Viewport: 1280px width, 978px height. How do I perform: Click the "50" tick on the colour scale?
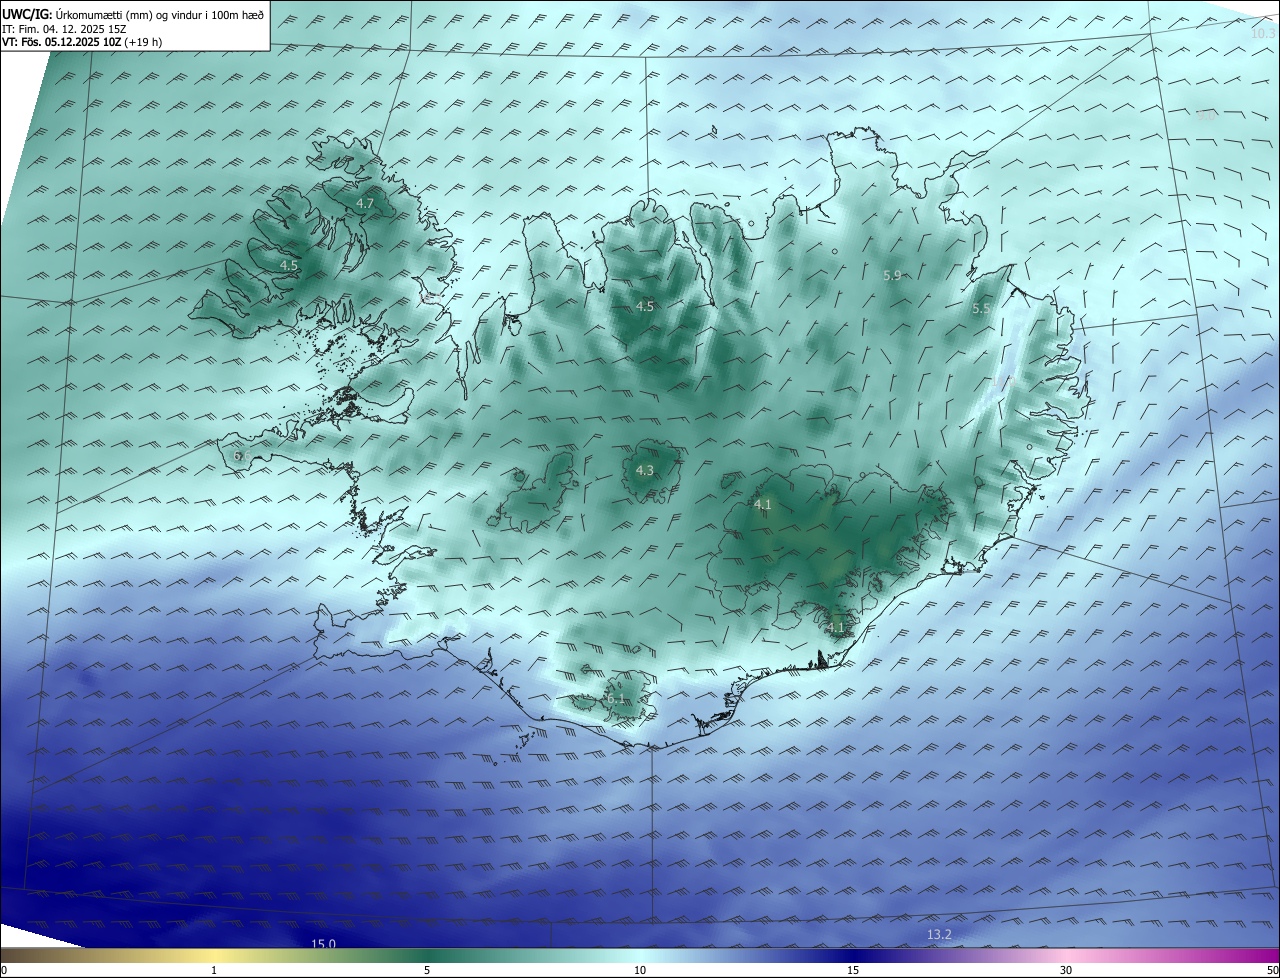1271,970
